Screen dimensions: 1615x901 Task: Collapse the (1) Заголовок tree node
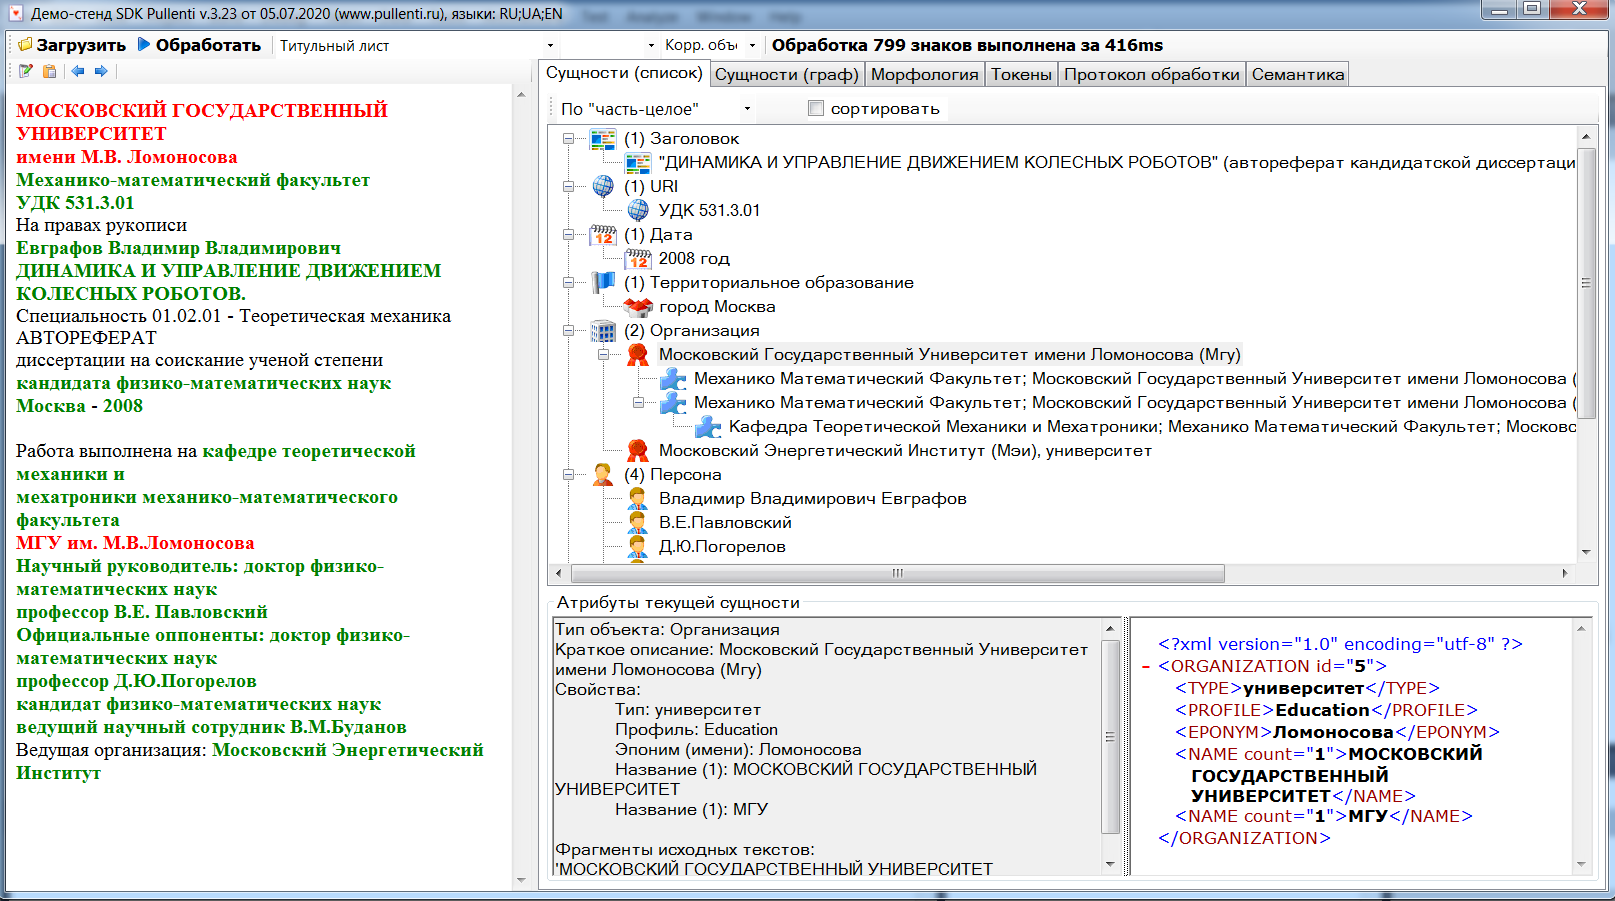(x=568, y=139)
